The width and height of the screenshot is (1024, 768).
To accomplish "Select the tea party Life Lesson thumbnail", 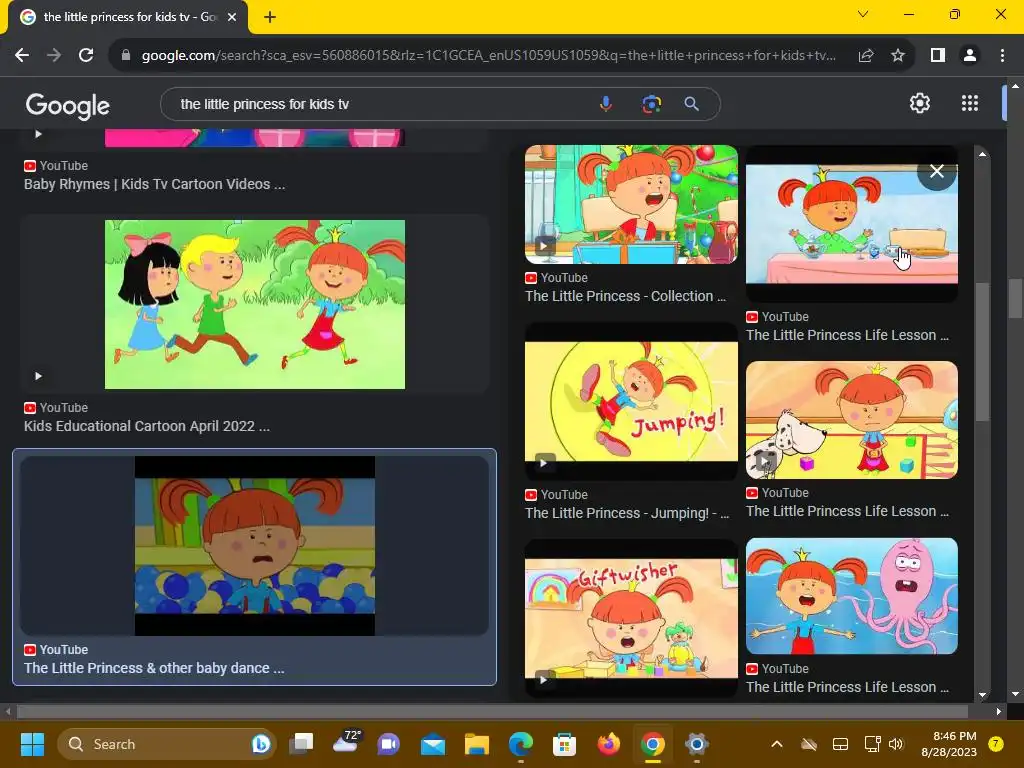I will [x=852, y=223].
